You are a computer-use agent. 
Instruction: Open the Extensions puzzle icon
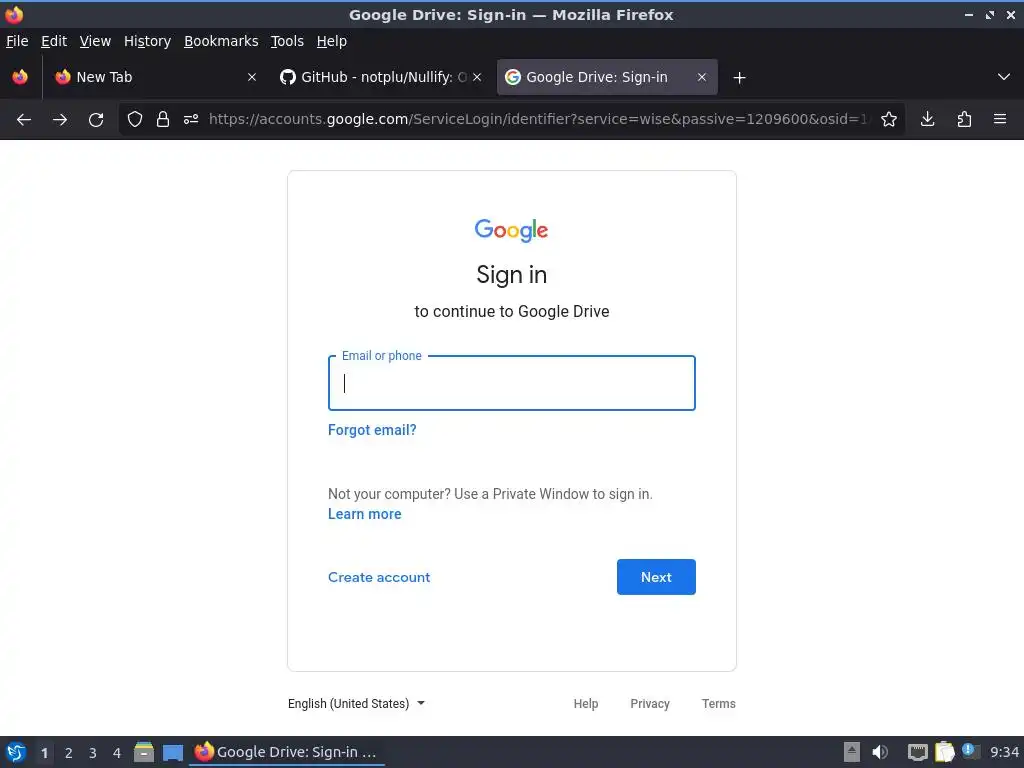tap(964, 120)
